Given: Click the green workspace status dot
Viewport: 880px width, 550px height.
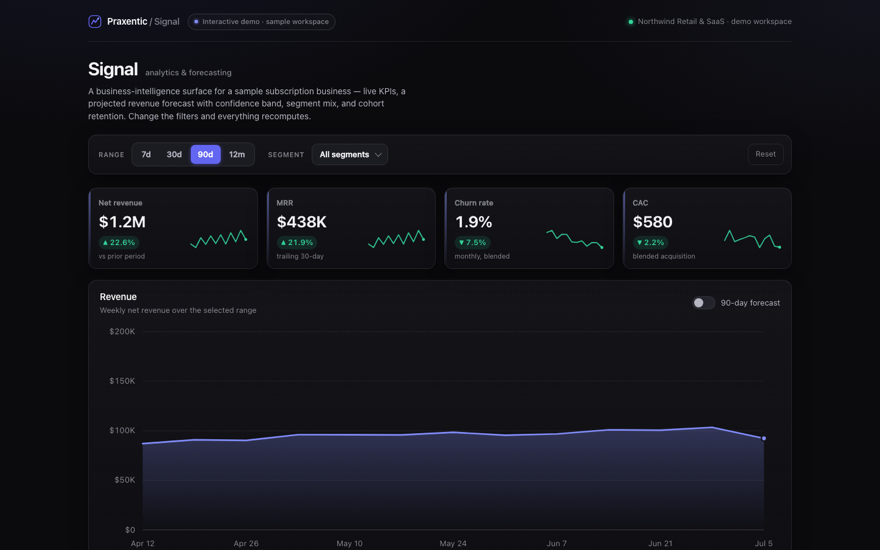Looking at the screenshot, I should point(631,22).
